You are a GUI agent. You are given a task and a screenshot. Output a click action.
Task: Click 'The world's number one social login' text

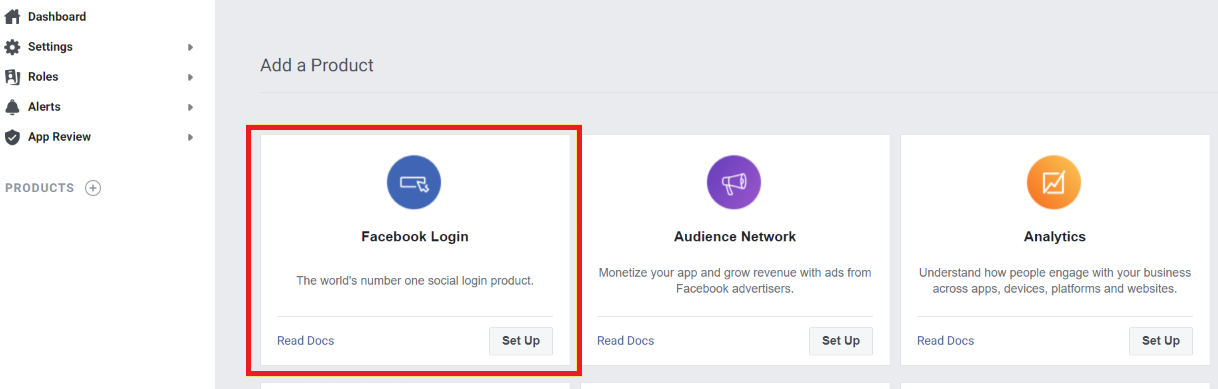click(x=415, y=281)
